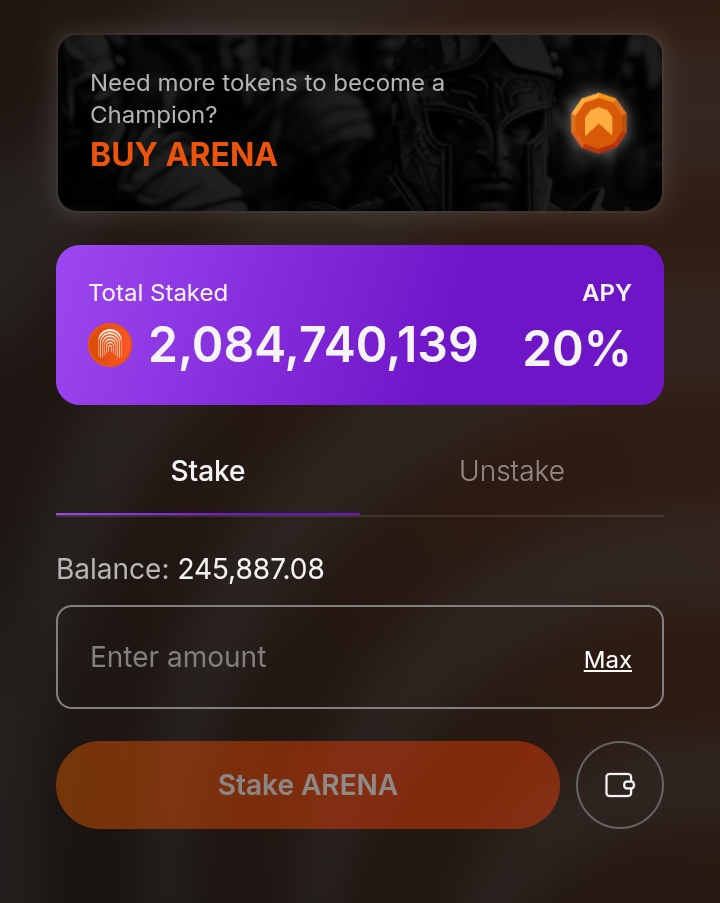The height and width of the screenshot is (903, 720).
Task: Click the "Need more tokens" prompt text
Action: tap(267, 84)
